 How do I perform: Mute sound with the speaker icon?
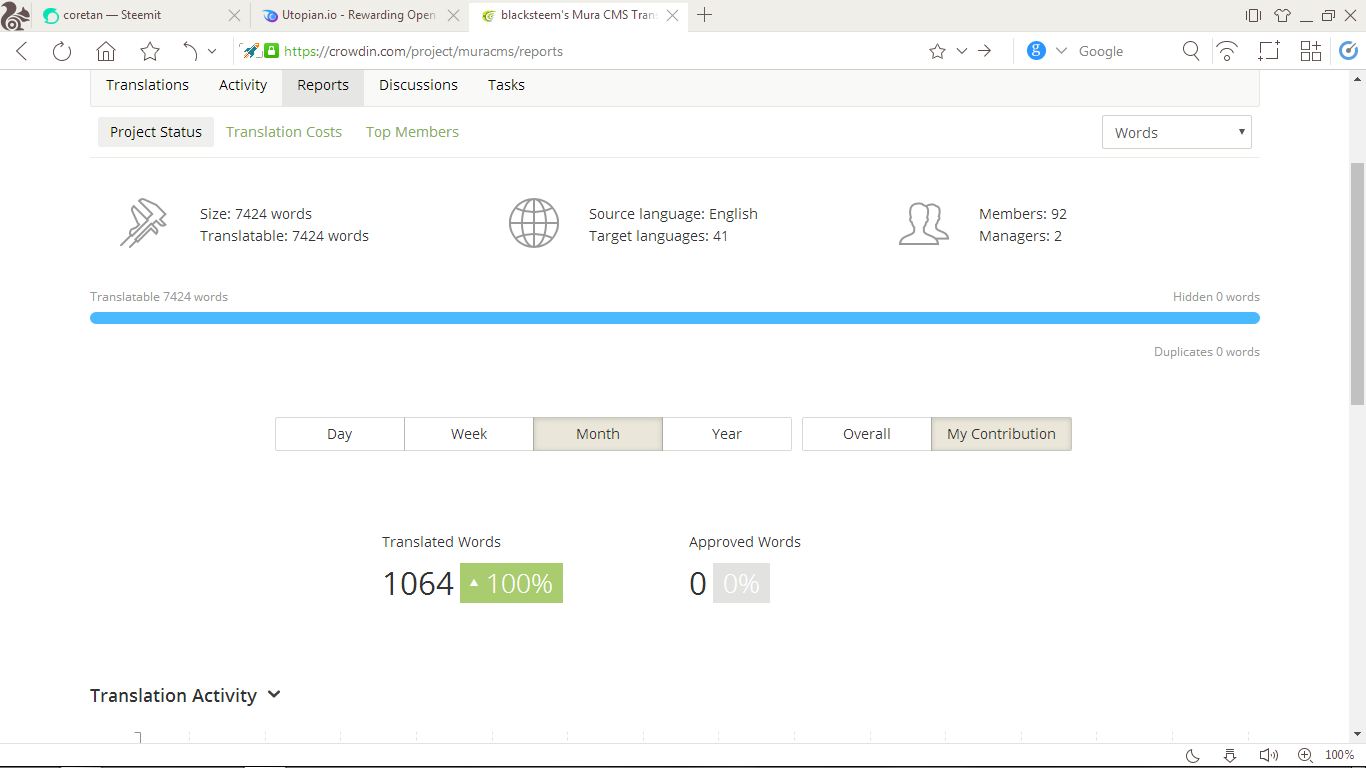(x=1268, y=755)
